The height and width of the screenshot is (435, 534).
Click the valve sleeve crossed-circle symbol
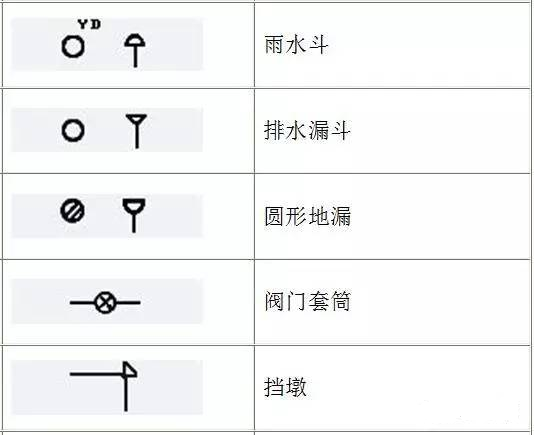pos(106,302)
